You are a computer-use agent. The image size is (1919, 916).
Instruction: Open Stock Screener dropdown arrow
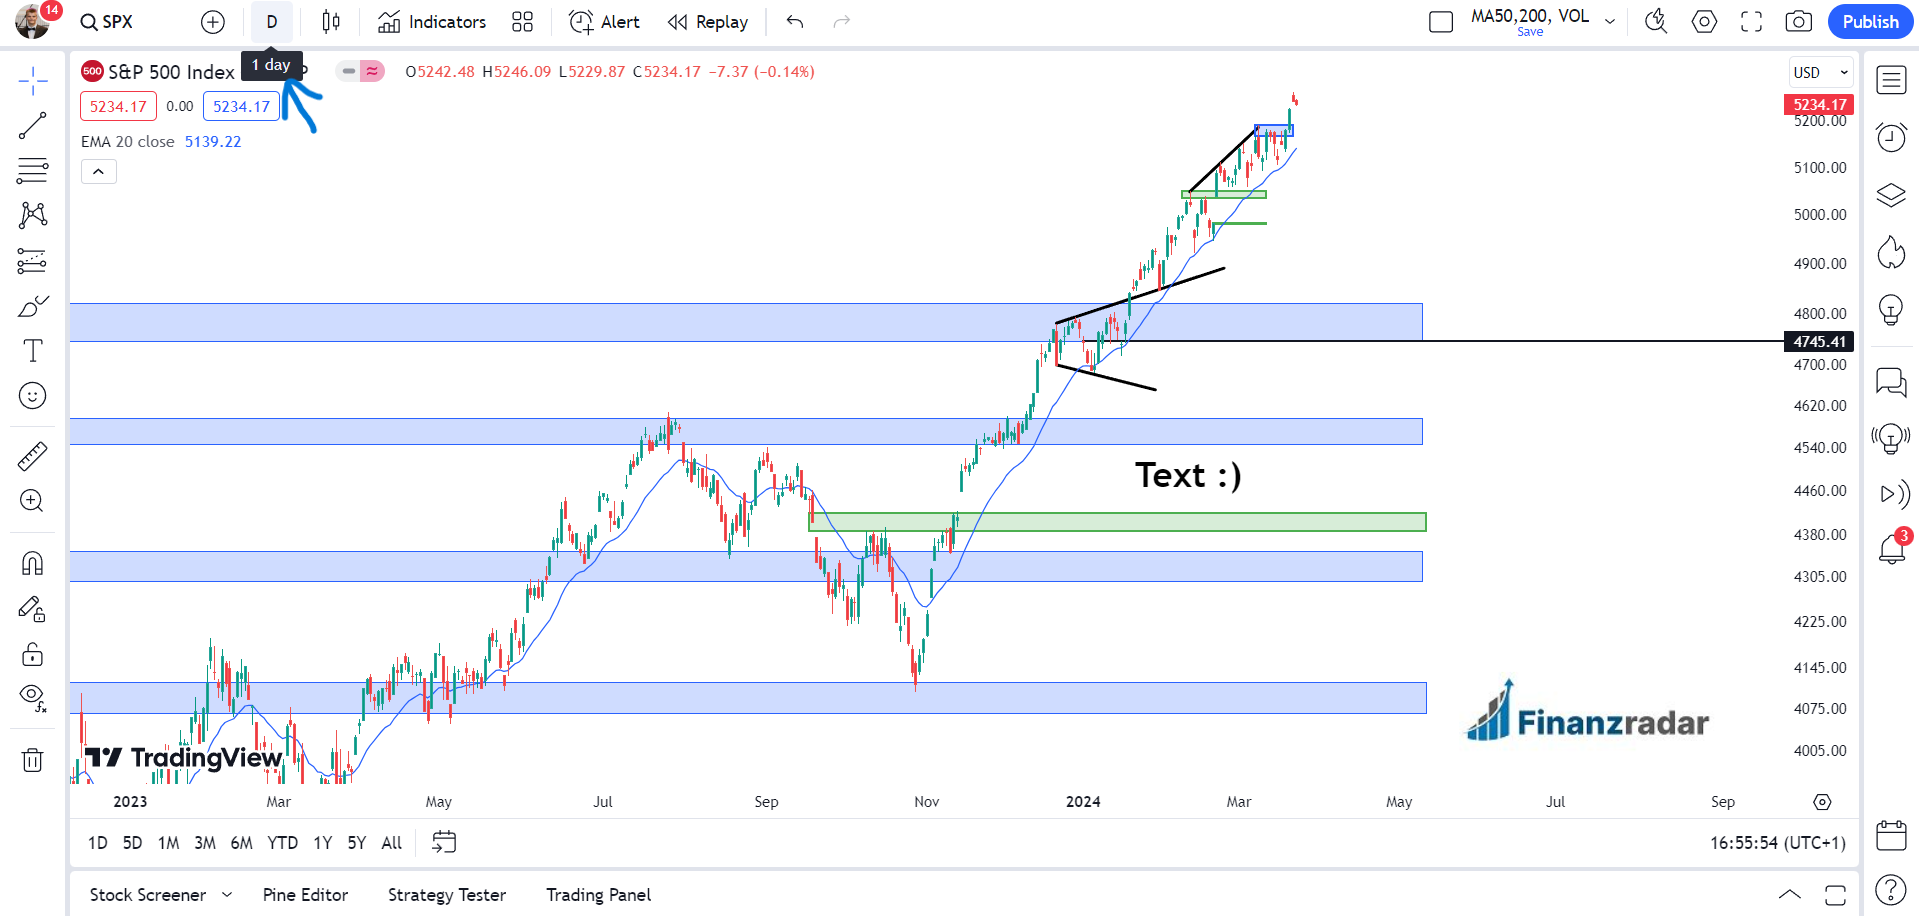click(227, 895)
